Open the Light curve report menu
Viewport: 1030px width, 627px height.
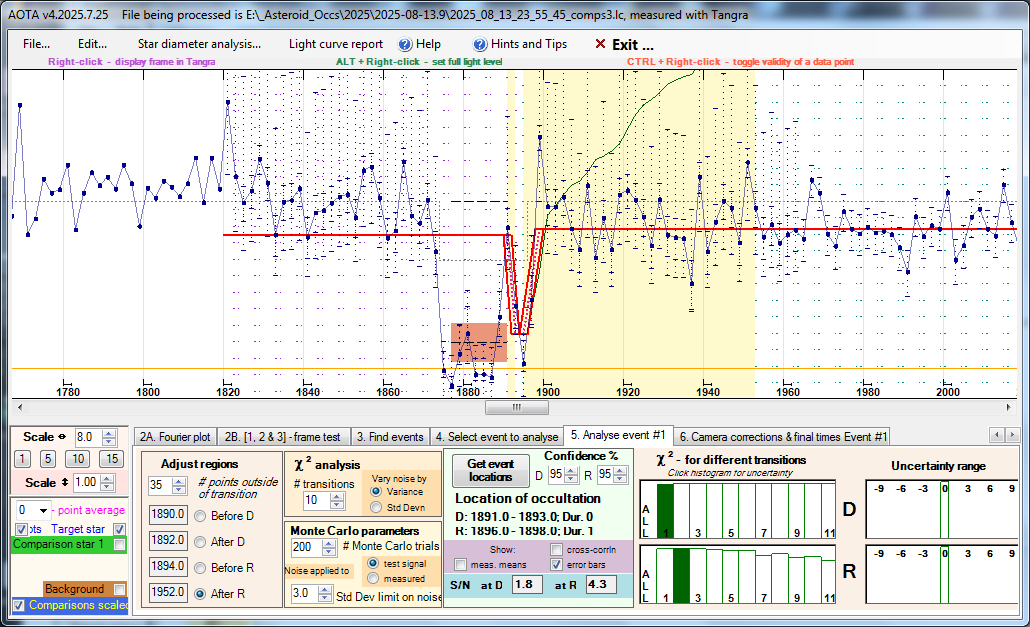(x=335, y=44)
